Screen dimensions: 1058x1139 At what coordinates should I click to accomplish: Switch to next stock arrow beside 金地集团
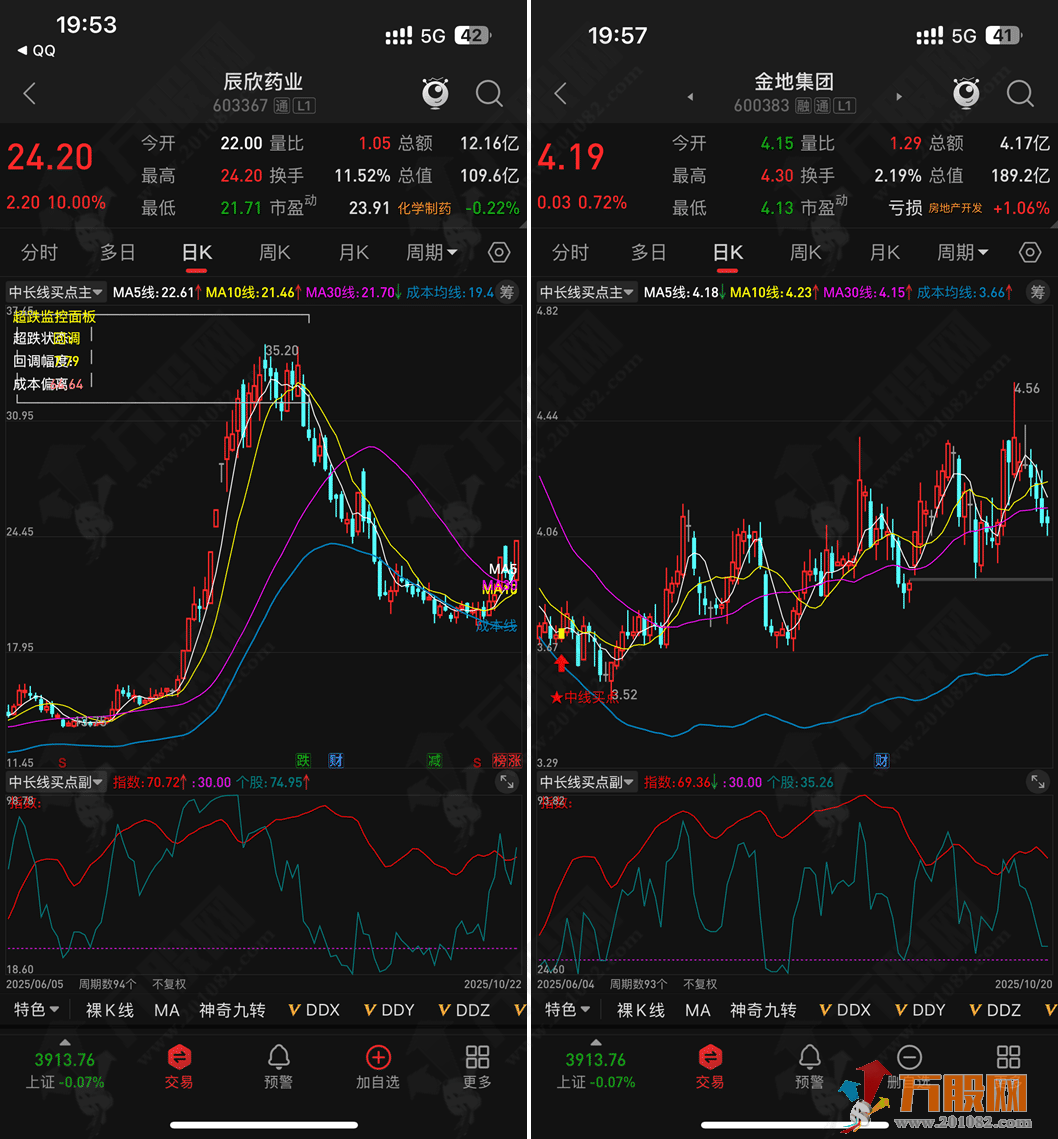click(899, 97)
